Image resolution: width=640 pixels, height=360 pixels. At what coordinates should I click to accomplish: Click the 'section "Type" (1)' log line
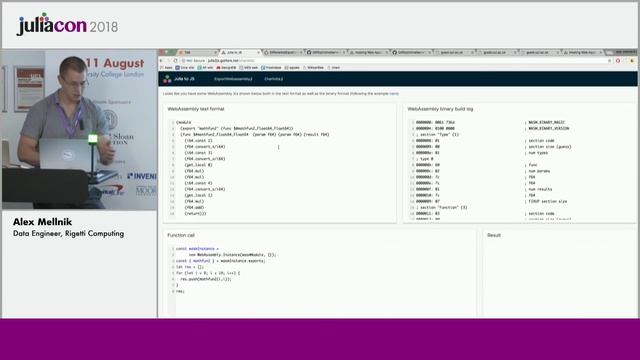(438, 135)
